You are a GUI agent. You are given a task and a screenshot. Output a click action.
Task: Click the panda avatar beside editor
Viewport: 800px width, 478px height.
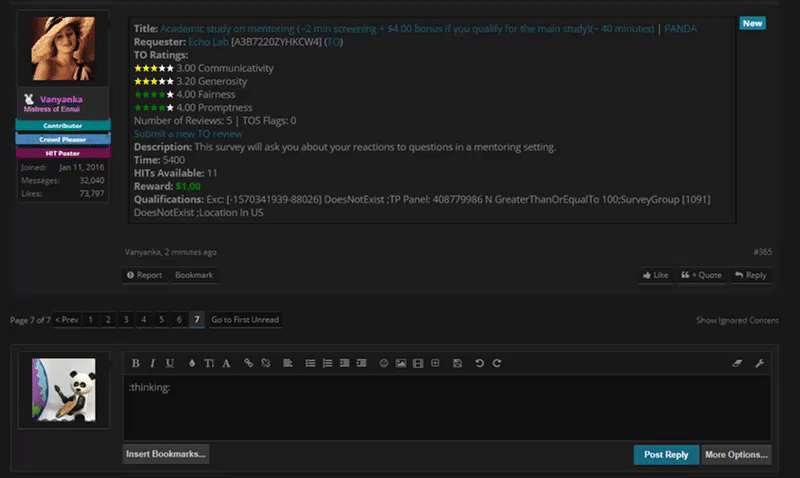pos(64,390)
